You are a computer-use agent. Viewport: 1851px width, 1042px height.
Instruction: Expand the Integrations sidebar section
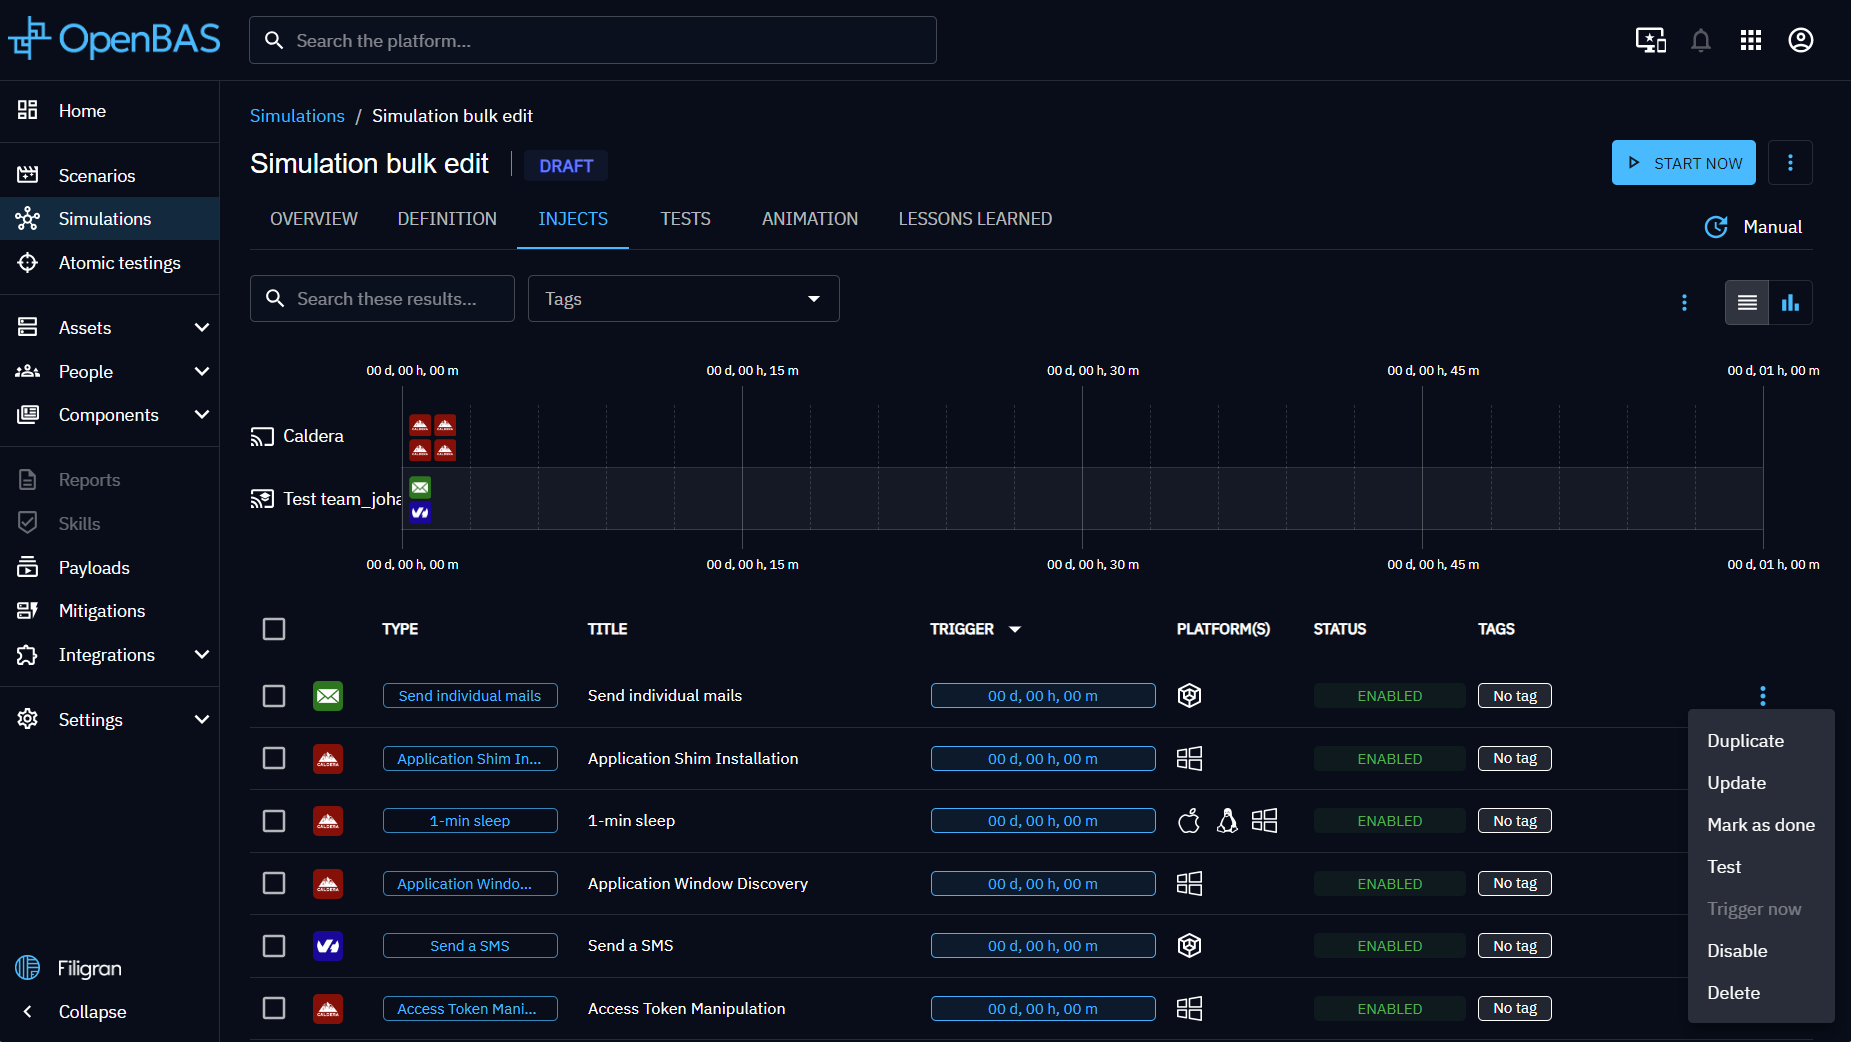click(x=202, y=655)
